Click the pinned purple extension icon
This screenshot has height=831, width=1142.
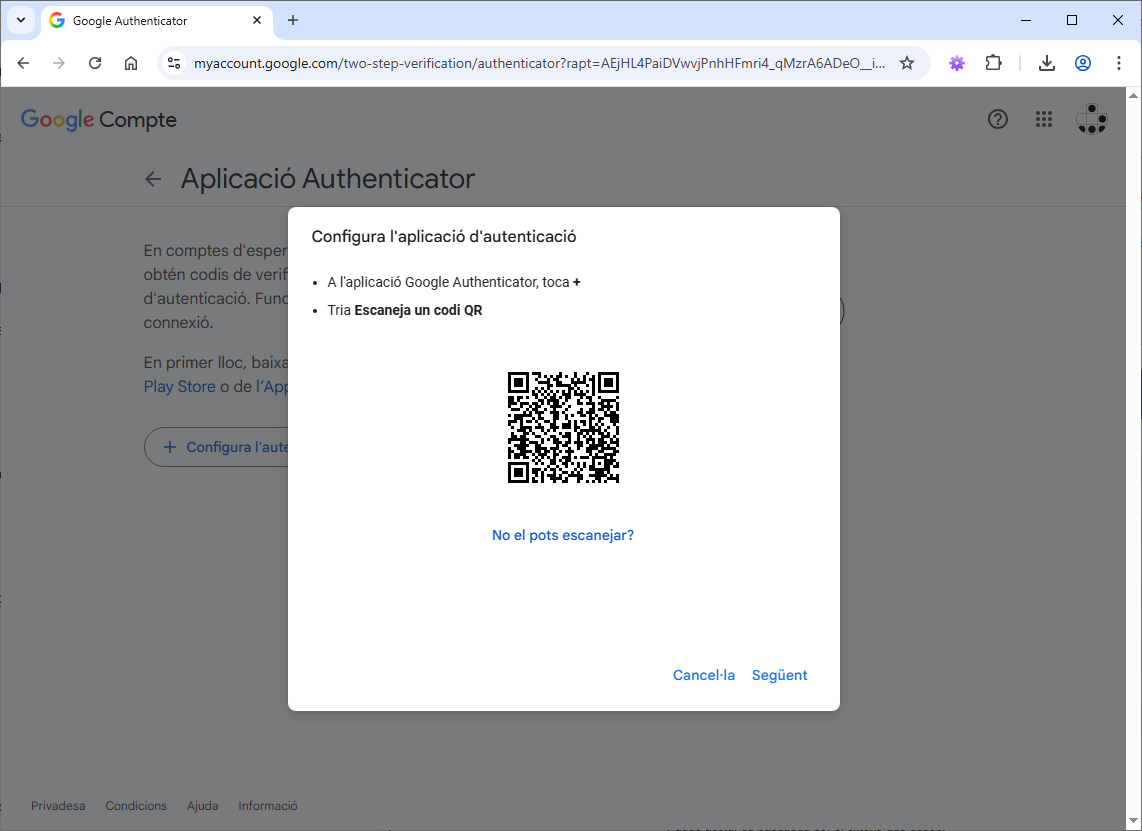click(957, 62)
